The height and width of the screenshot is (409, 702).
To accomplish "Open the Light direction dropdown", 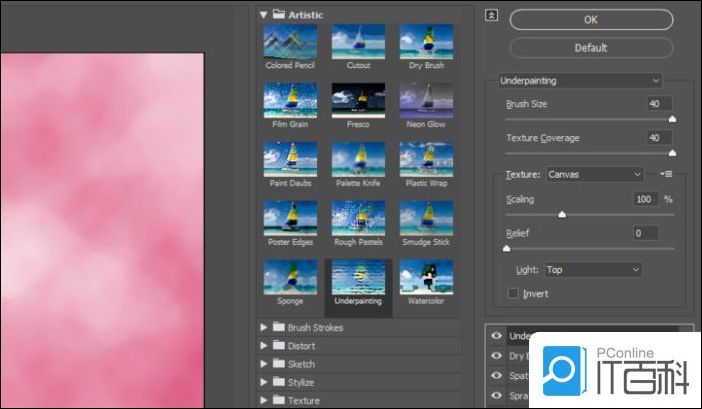I will (x=593, y=270).
